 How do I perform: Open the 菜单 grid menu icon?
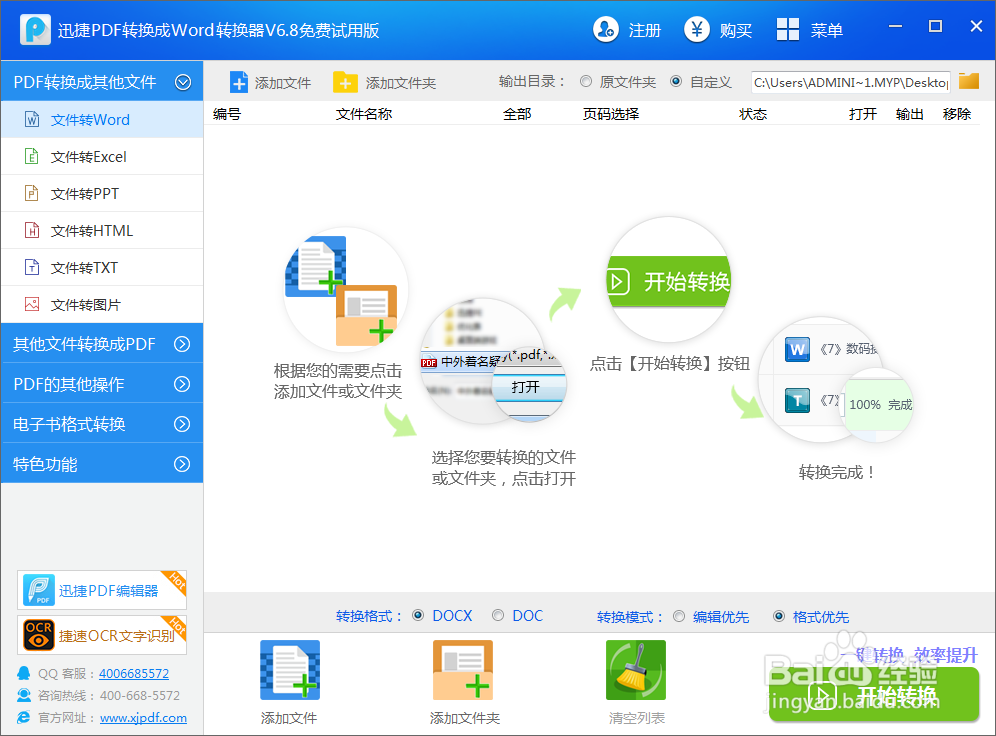click(788, 29)
